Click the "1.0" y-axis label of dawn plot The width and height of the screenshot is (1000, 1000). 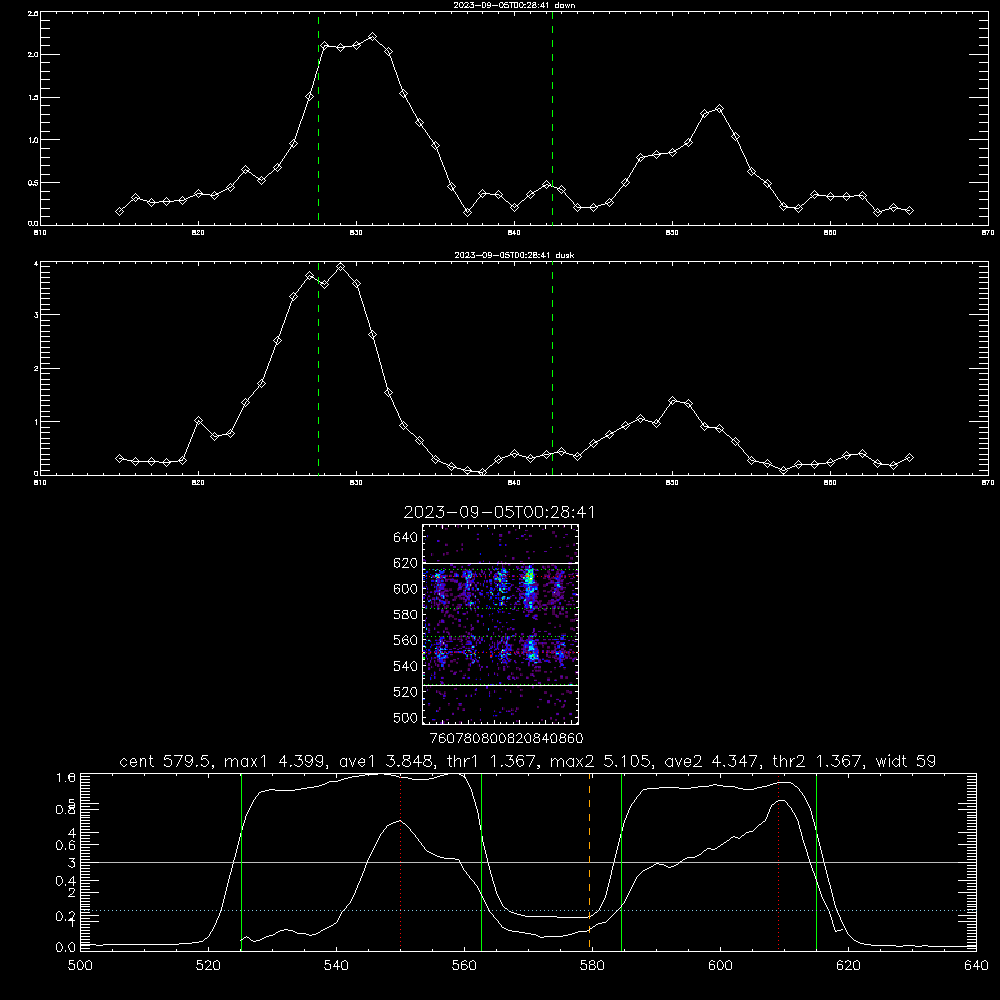point(33,140)
